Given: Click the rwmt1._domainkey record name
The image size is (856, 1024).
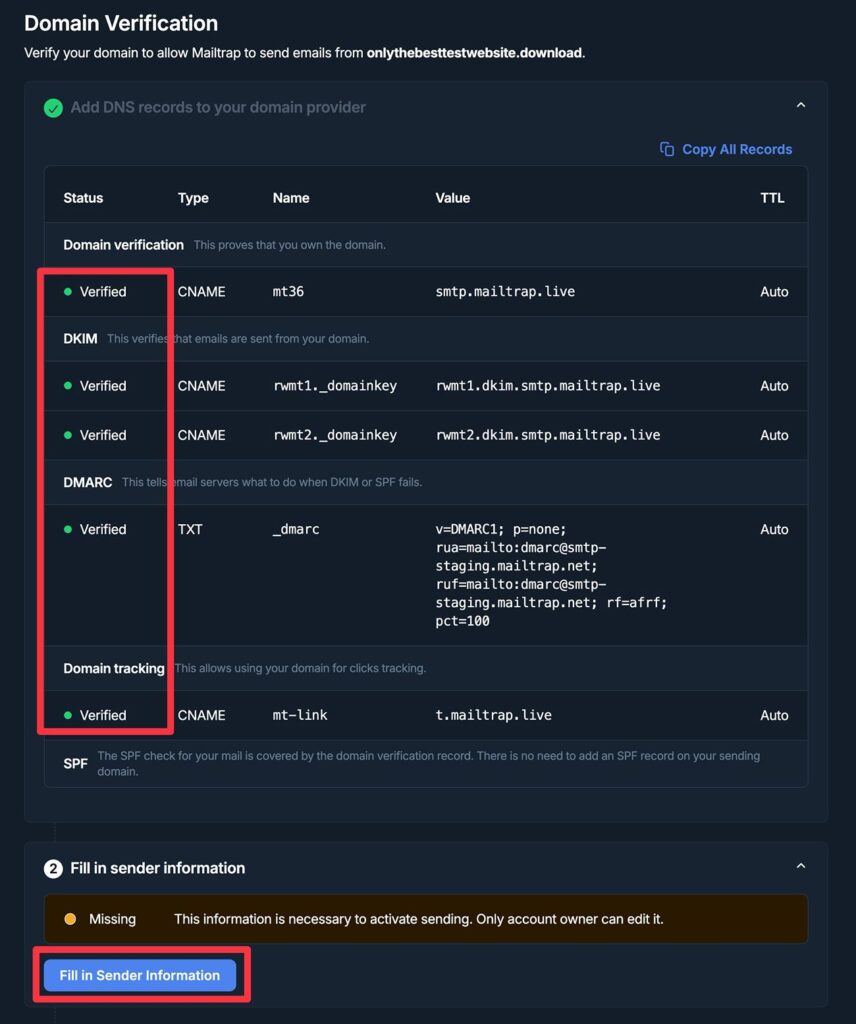Looking at the screenshot, I should [x=335, y=386].
